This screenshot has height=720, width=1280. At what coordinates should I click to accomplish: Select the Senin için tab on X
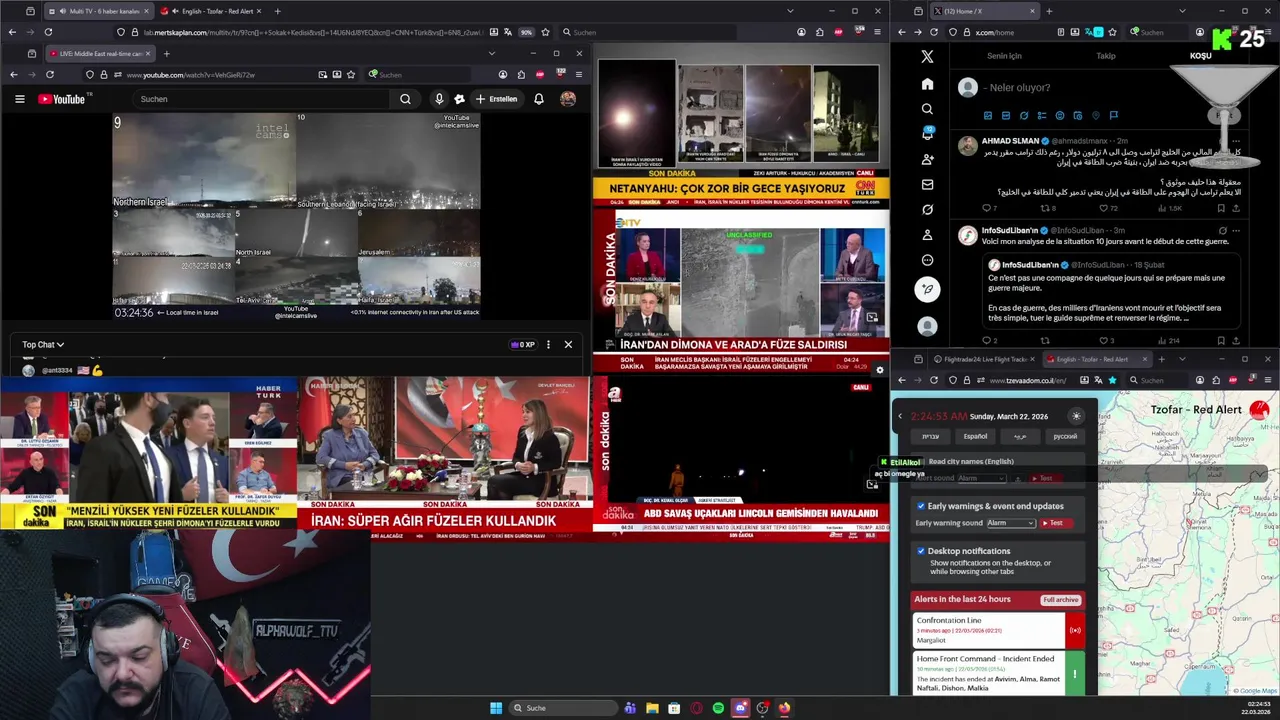pos(1004,56)
